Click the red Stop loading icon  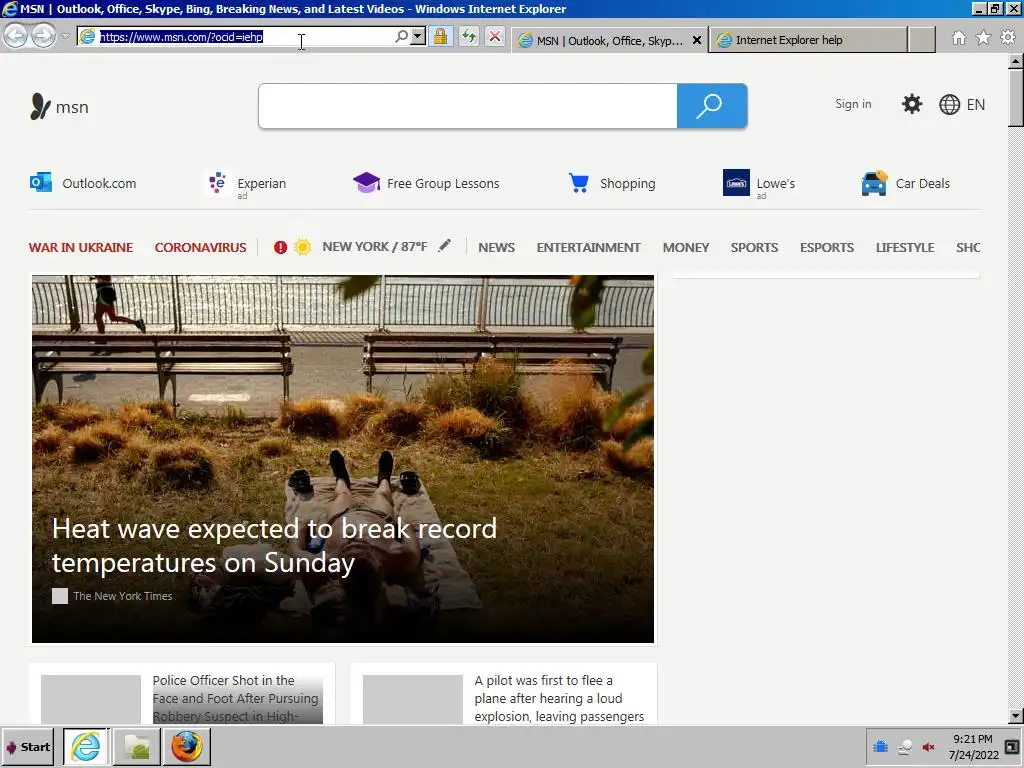click(x=496, y=37)
